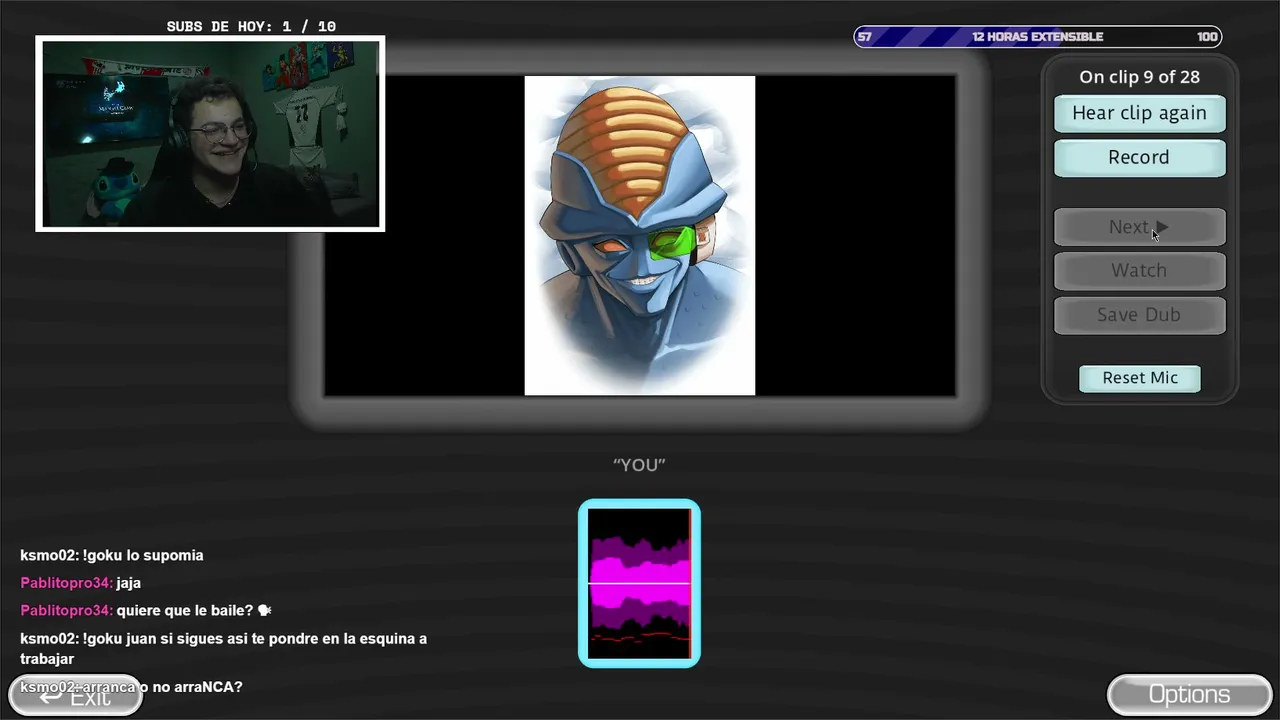Go to the Next clip
Image resolution: width=1280 pixels, height=720 pixels.
coord(1139,227)
